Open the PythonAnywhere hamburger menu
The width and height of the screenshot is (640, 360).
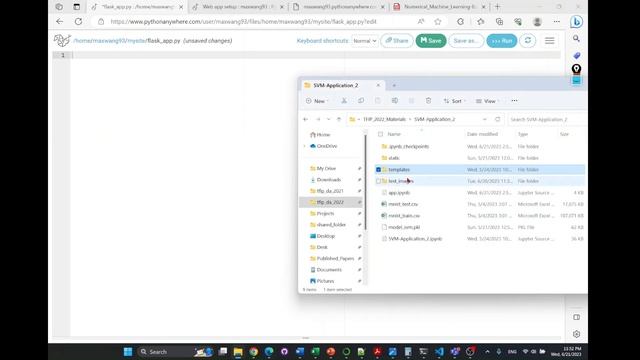[x=549, y=40]
